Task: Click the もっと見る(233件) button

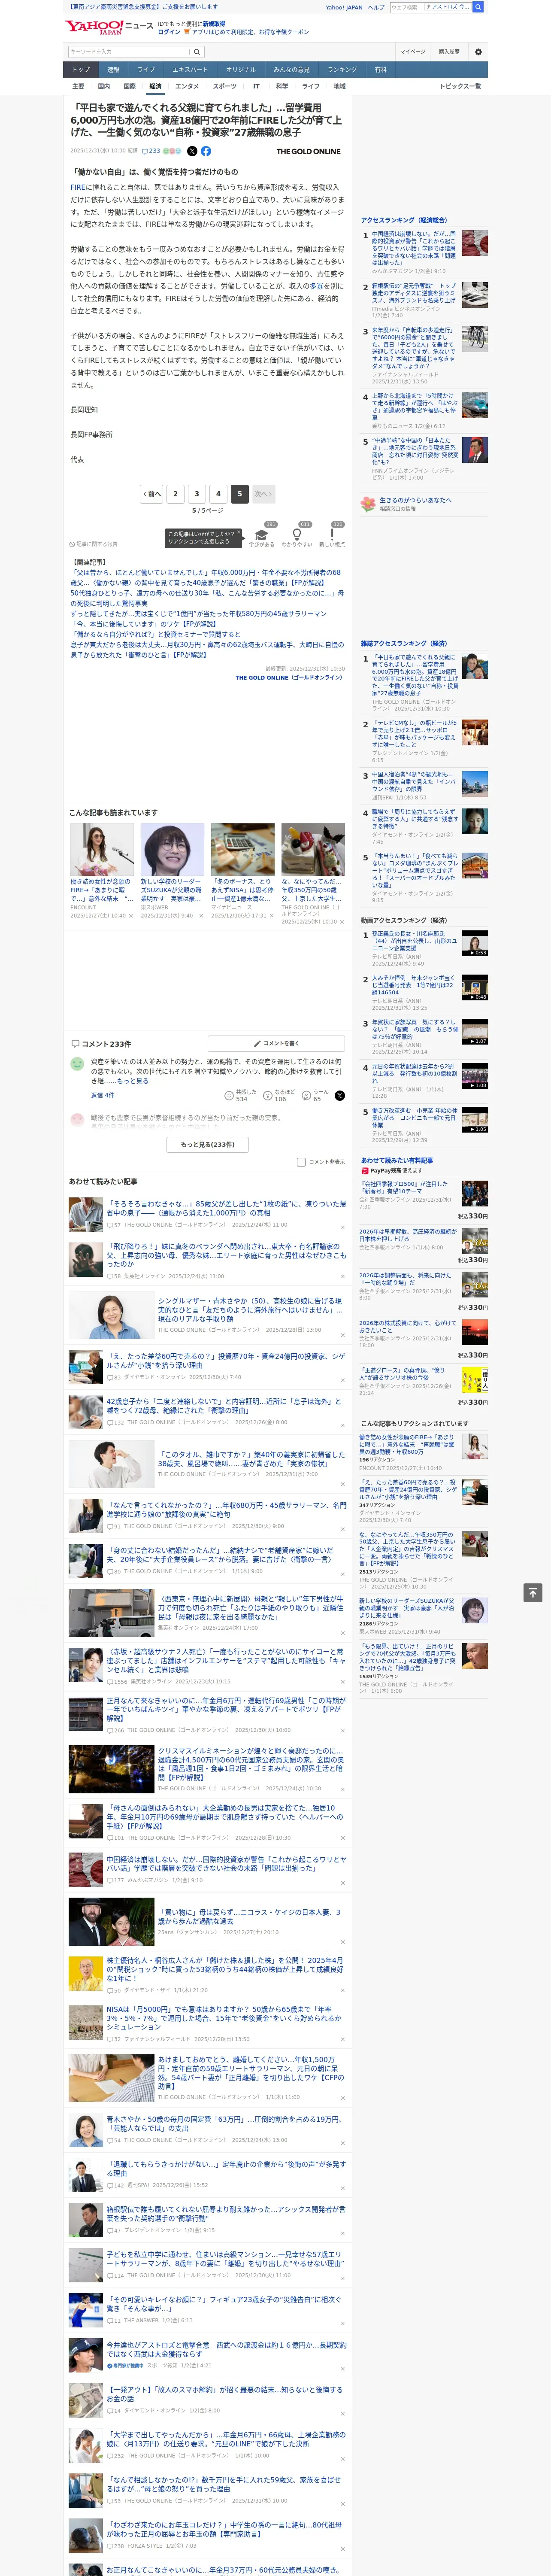Action: pyautogui.click(x=208, y=1144)
